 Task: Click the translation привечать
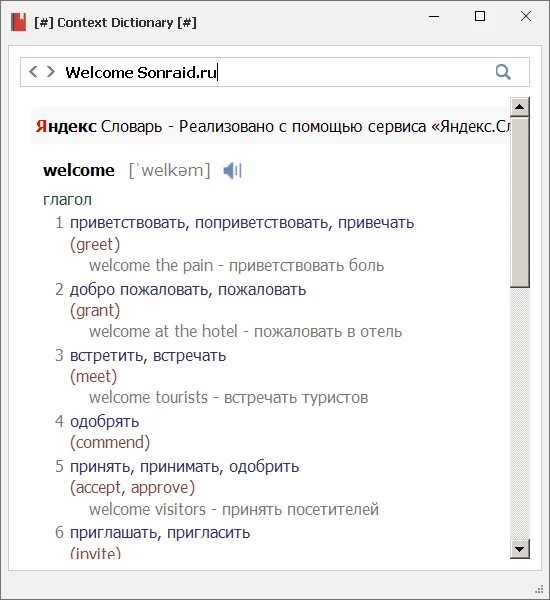(x=376, y=223)
